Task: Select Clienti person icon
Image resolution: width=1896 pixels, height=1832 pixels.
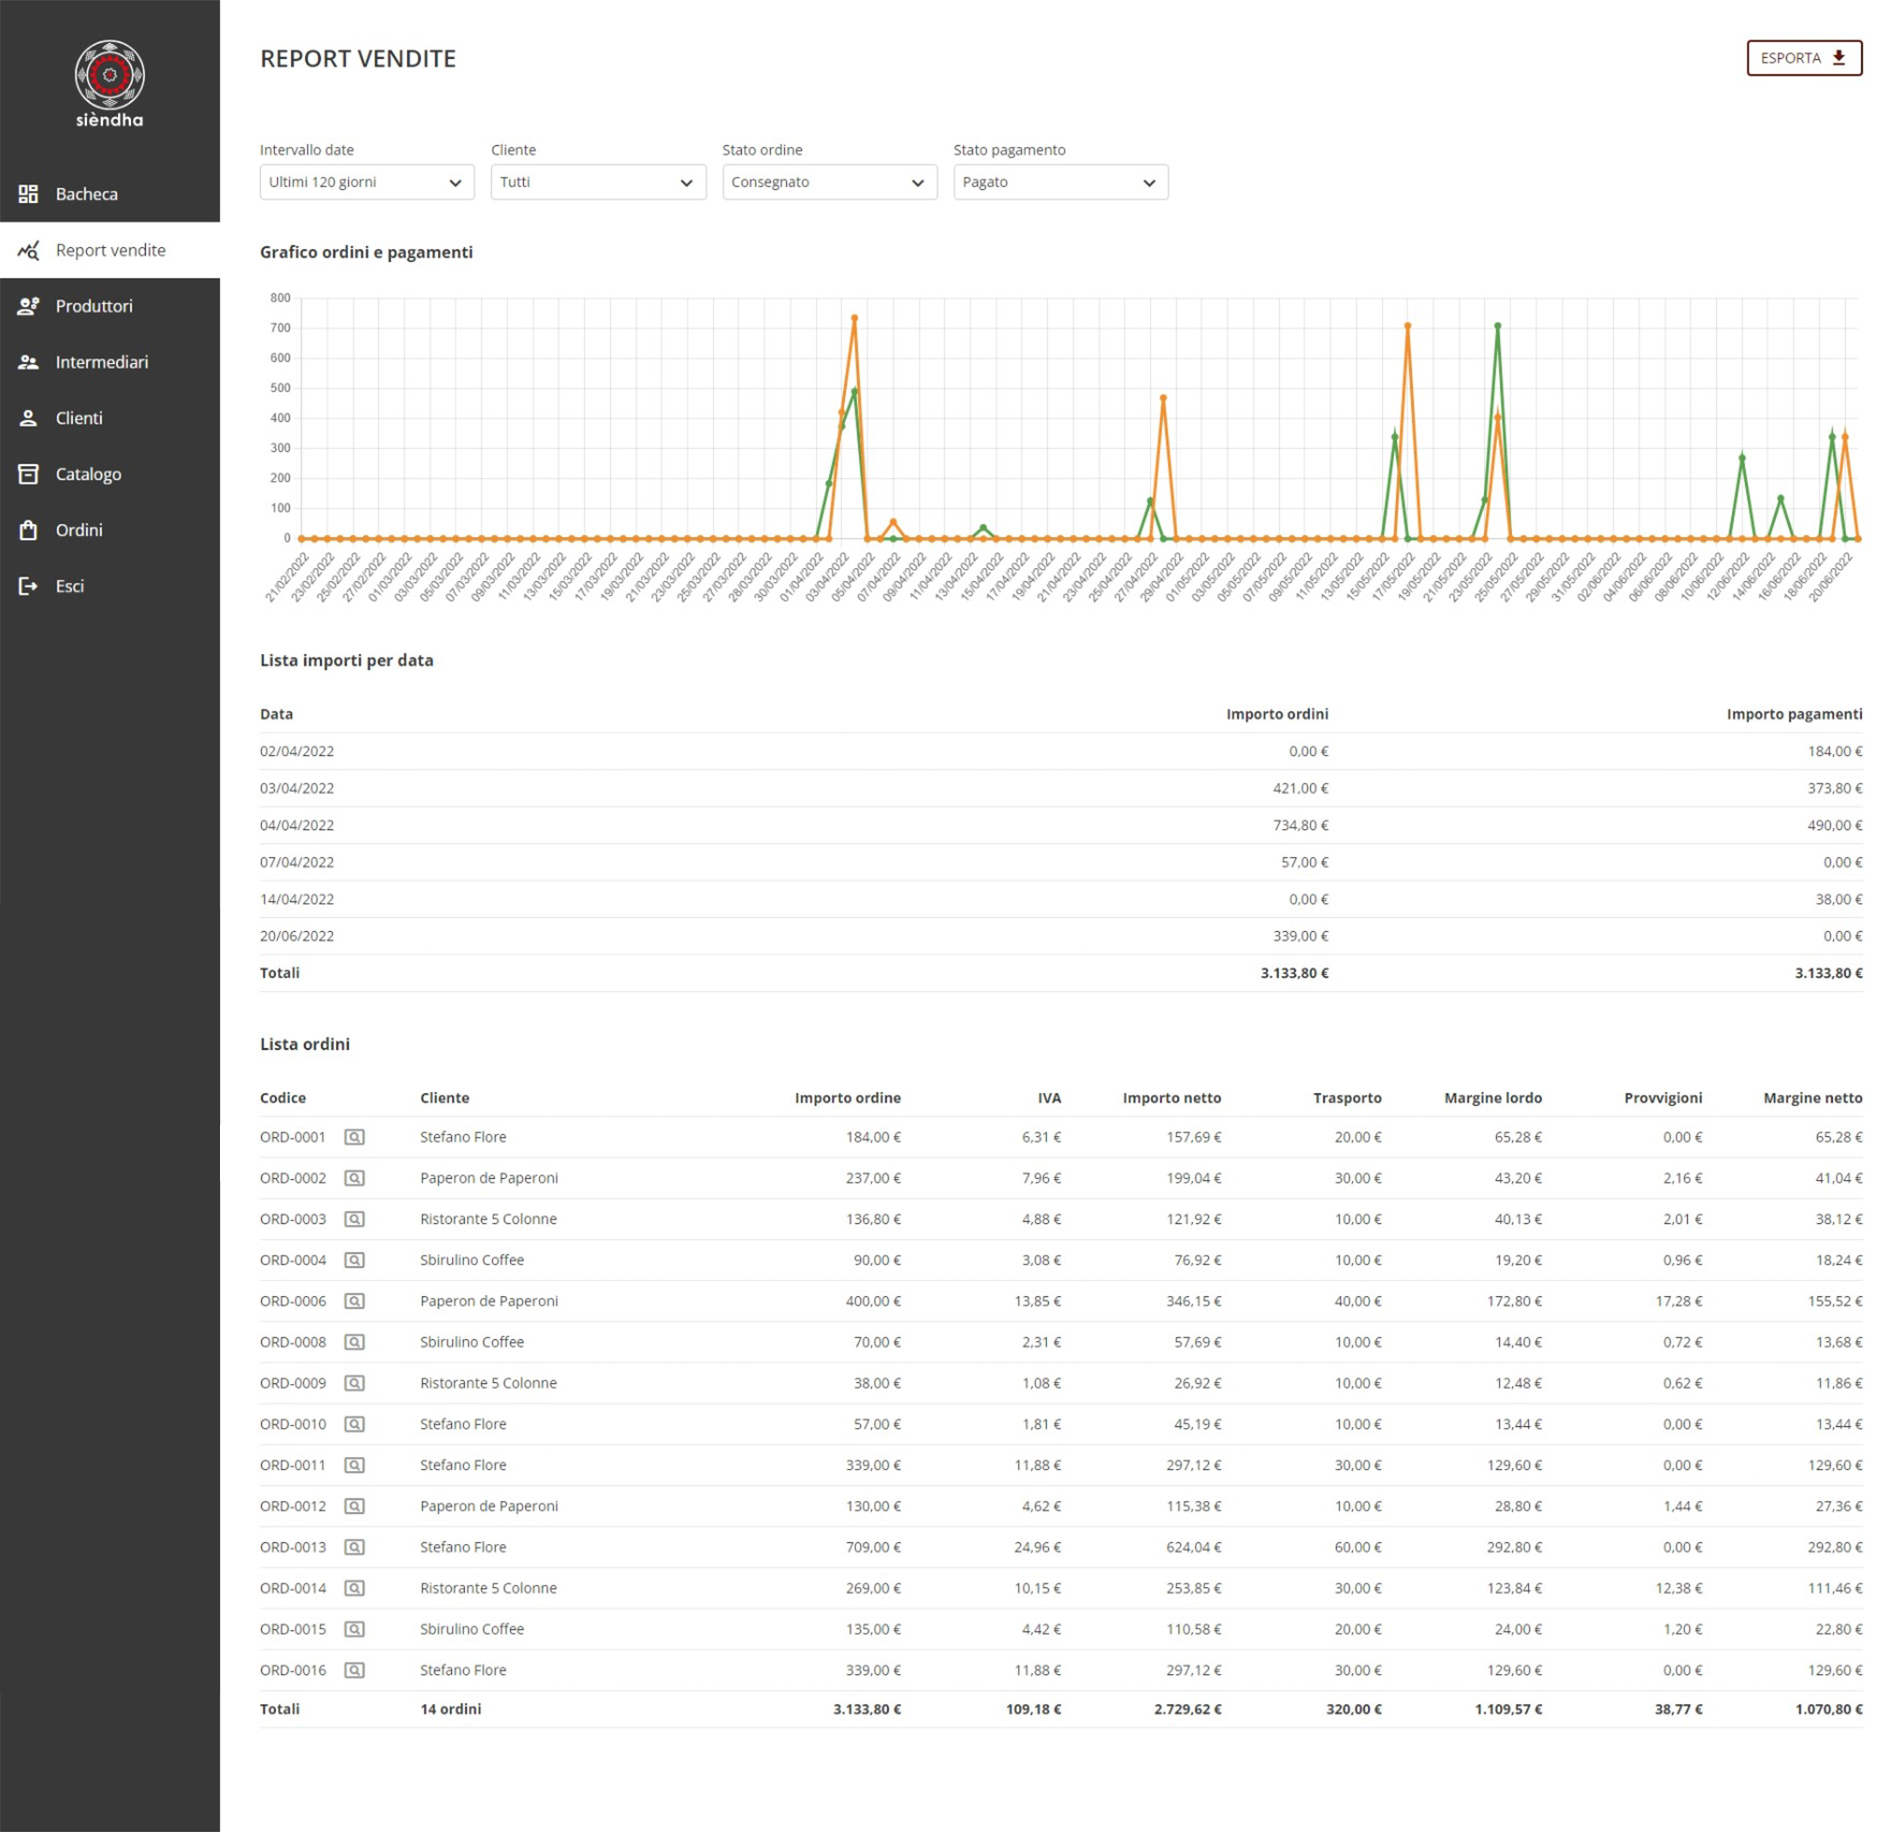Action: tap(28, 418)
